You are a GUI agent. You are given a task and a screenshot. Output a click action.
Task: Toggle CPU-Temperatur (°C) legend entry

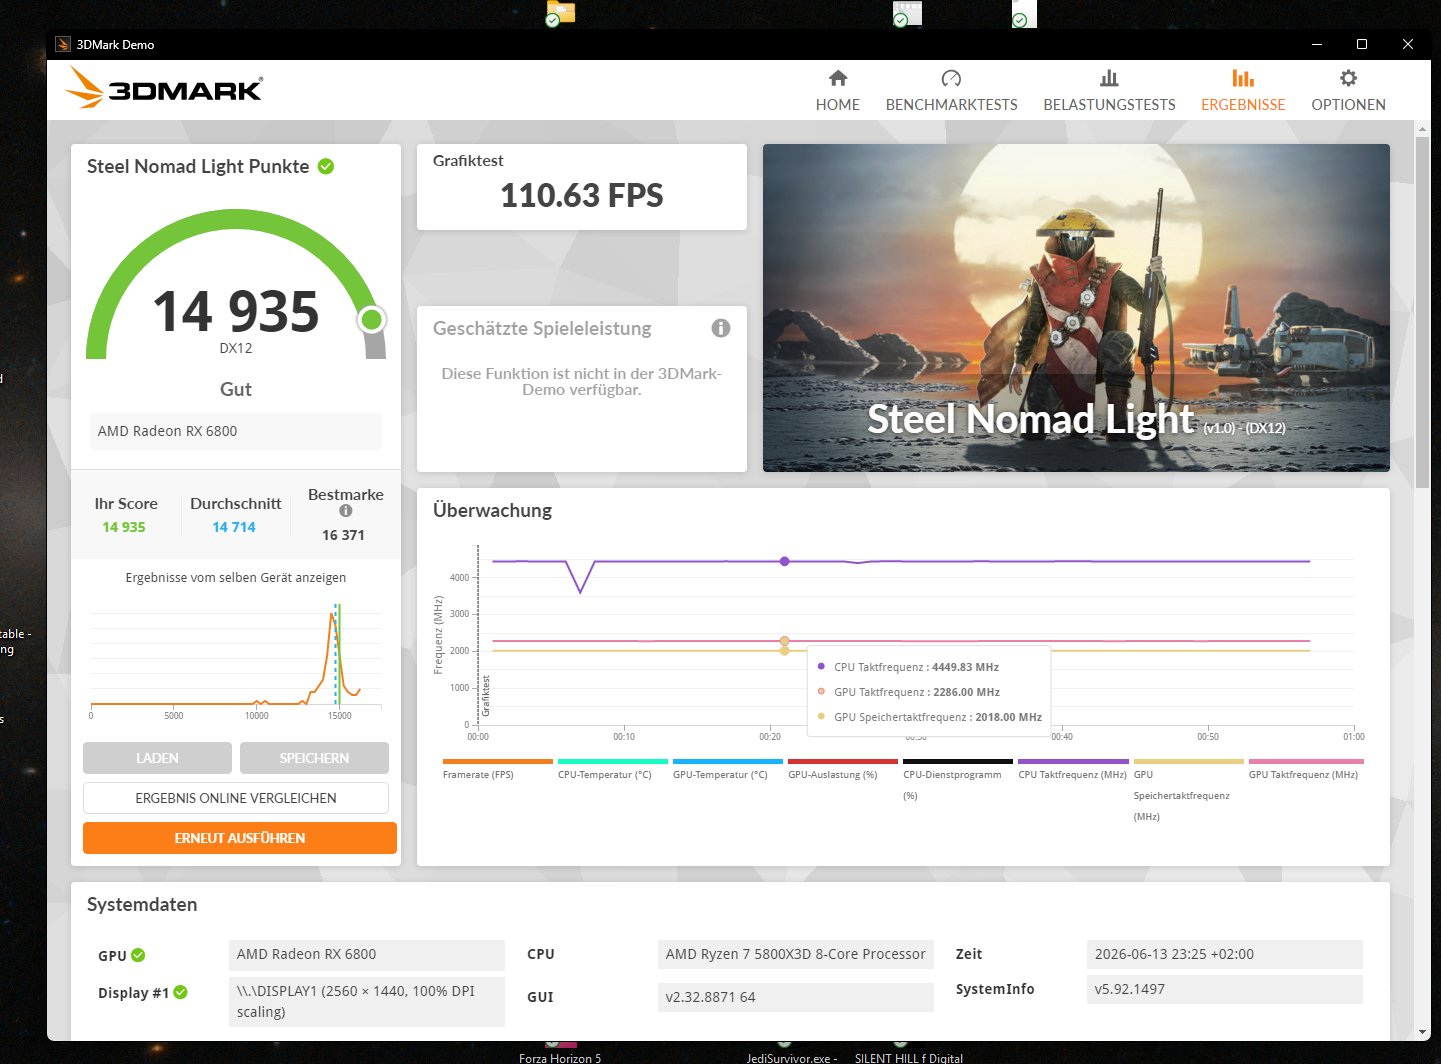pos(612,769)
